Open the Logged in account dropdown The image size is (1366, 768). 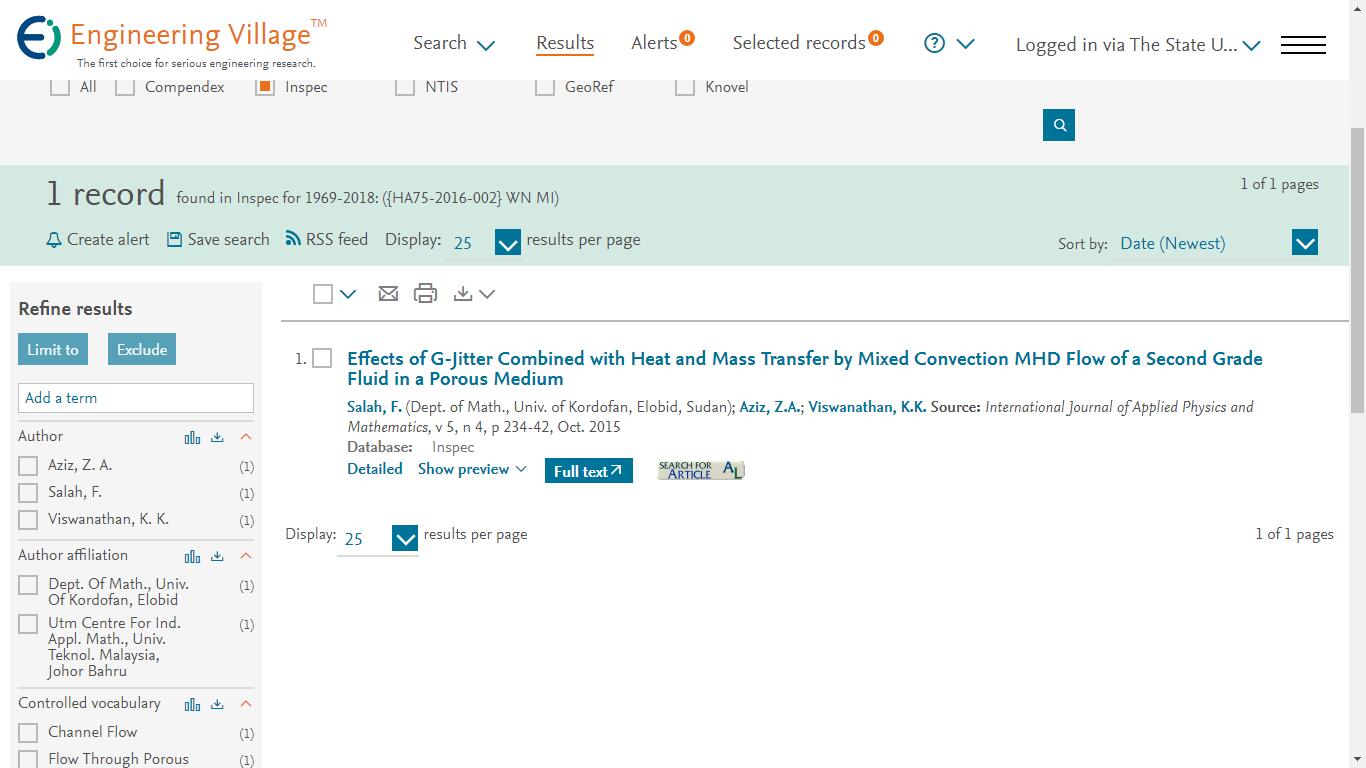pyautogui.click(x=1137, y=45)
